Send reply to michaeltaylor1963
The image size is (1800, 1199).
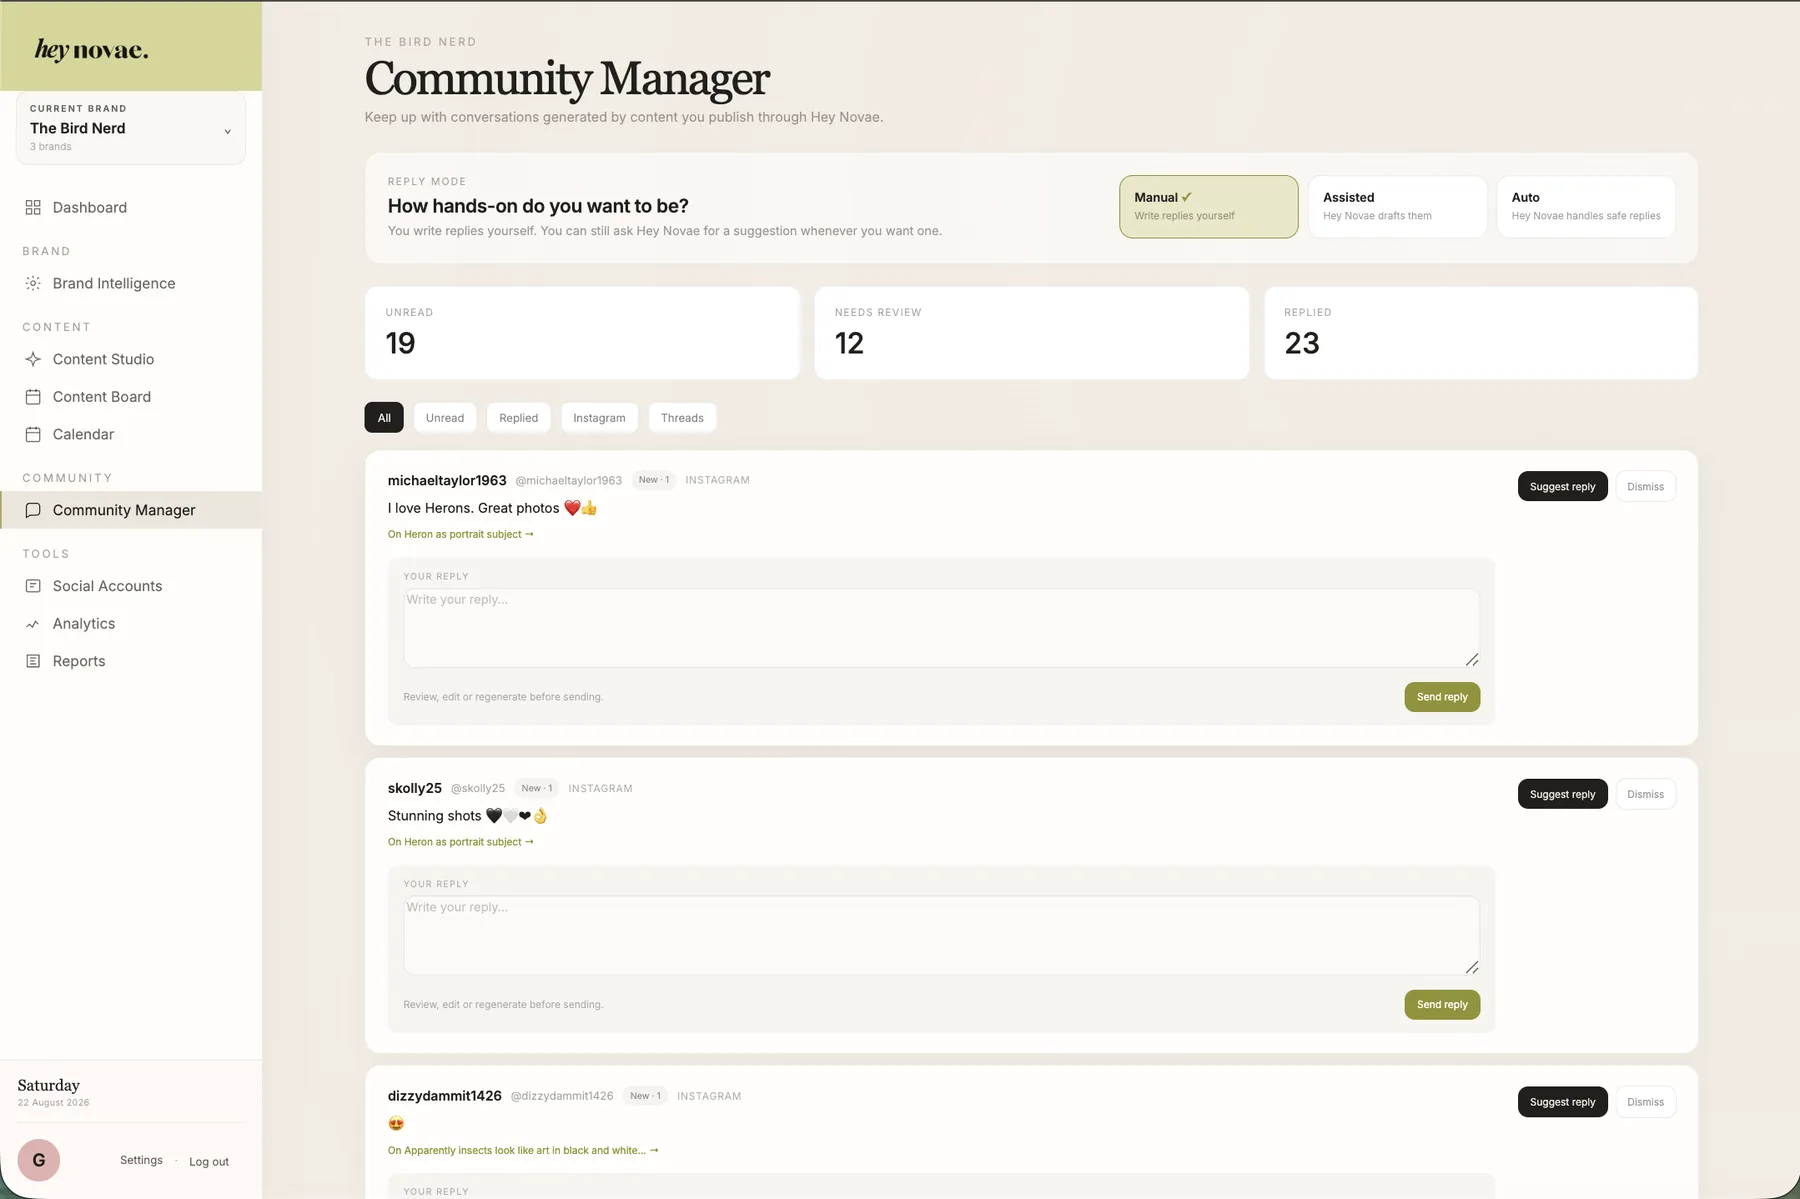(x=1442, y=697)
